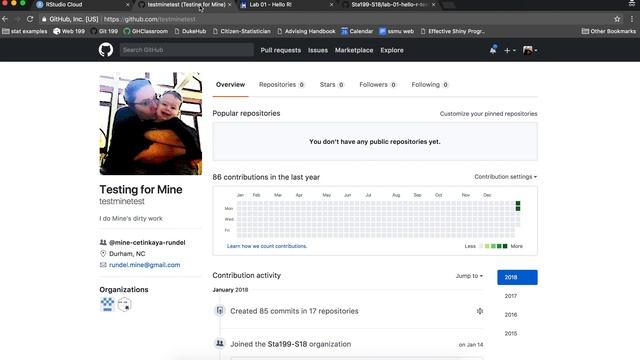Click the second organization avatar
Screen dimensions: 640x360
pos(124,304)
